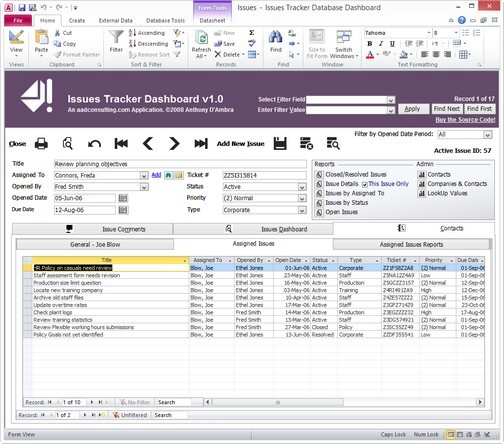
Task: Open the Assigned Issues Reports tab
Action: [x=412, y=244]
